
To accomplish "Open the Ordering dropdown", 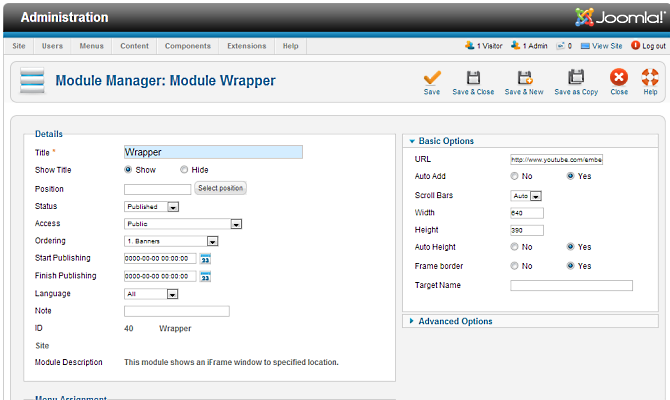I will click(x=171, y=241).
